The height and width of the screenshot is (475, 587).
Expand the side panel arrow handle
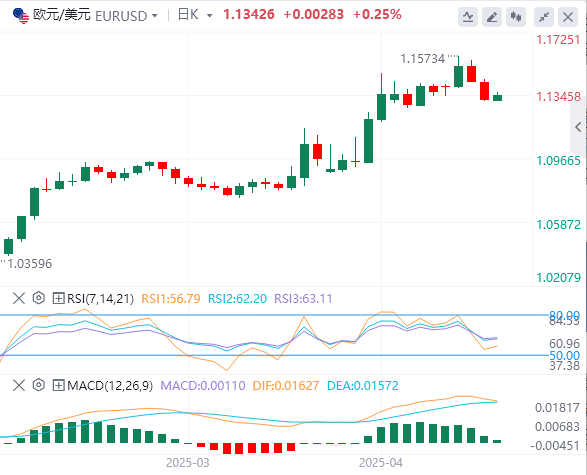coord(578,127)
